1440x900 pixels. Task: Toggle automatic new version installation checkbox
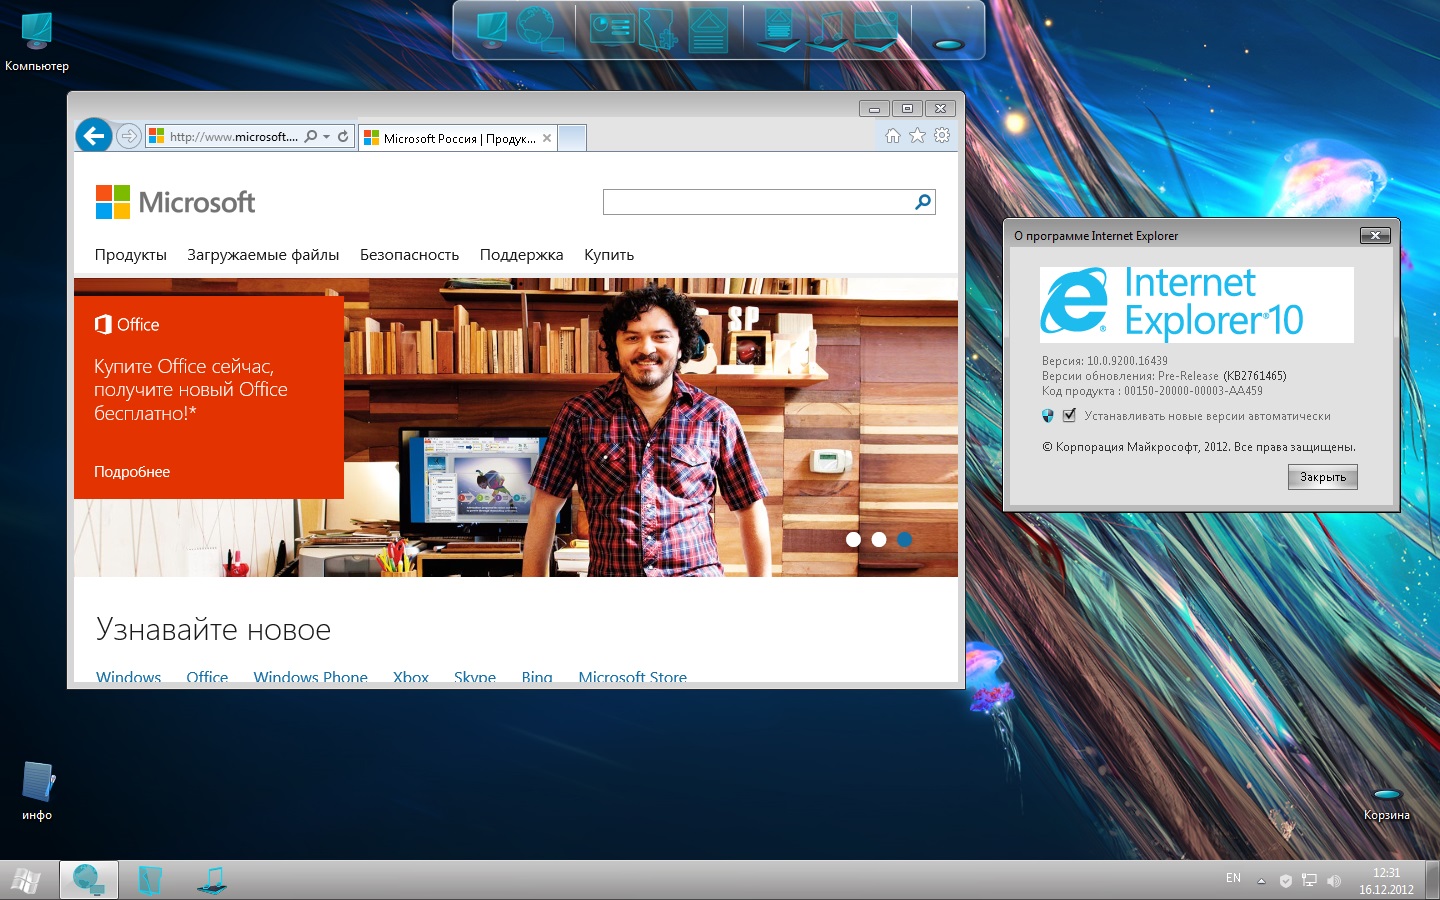click(1069, 415)
